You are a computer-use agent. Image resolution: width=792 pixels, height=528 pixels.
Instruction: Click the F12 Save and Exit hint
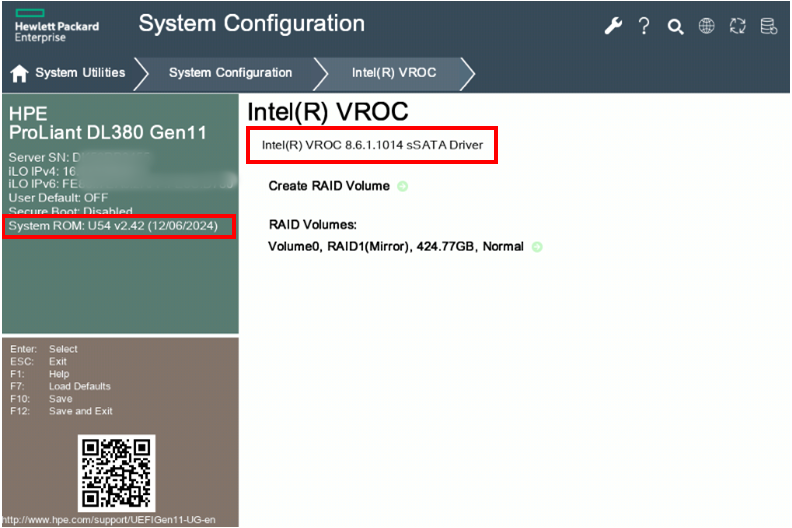coord(61,411)
